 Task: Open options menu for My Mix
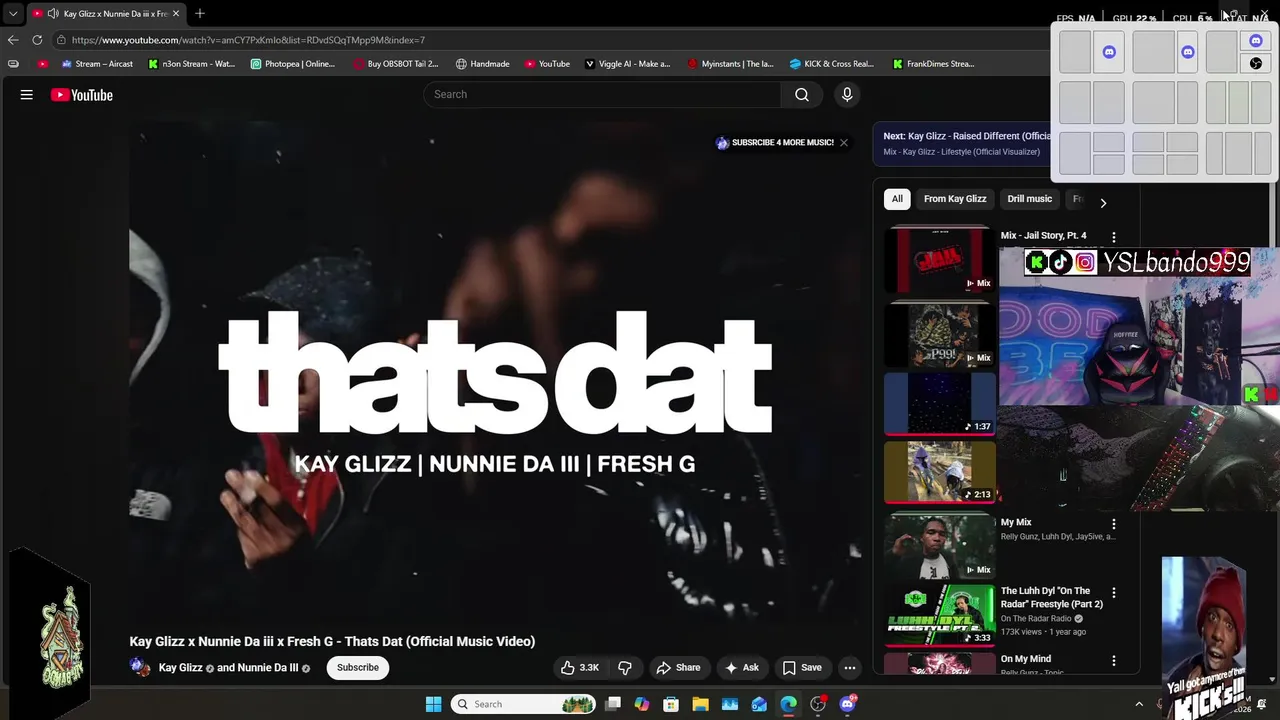(x=1114, y=524)
